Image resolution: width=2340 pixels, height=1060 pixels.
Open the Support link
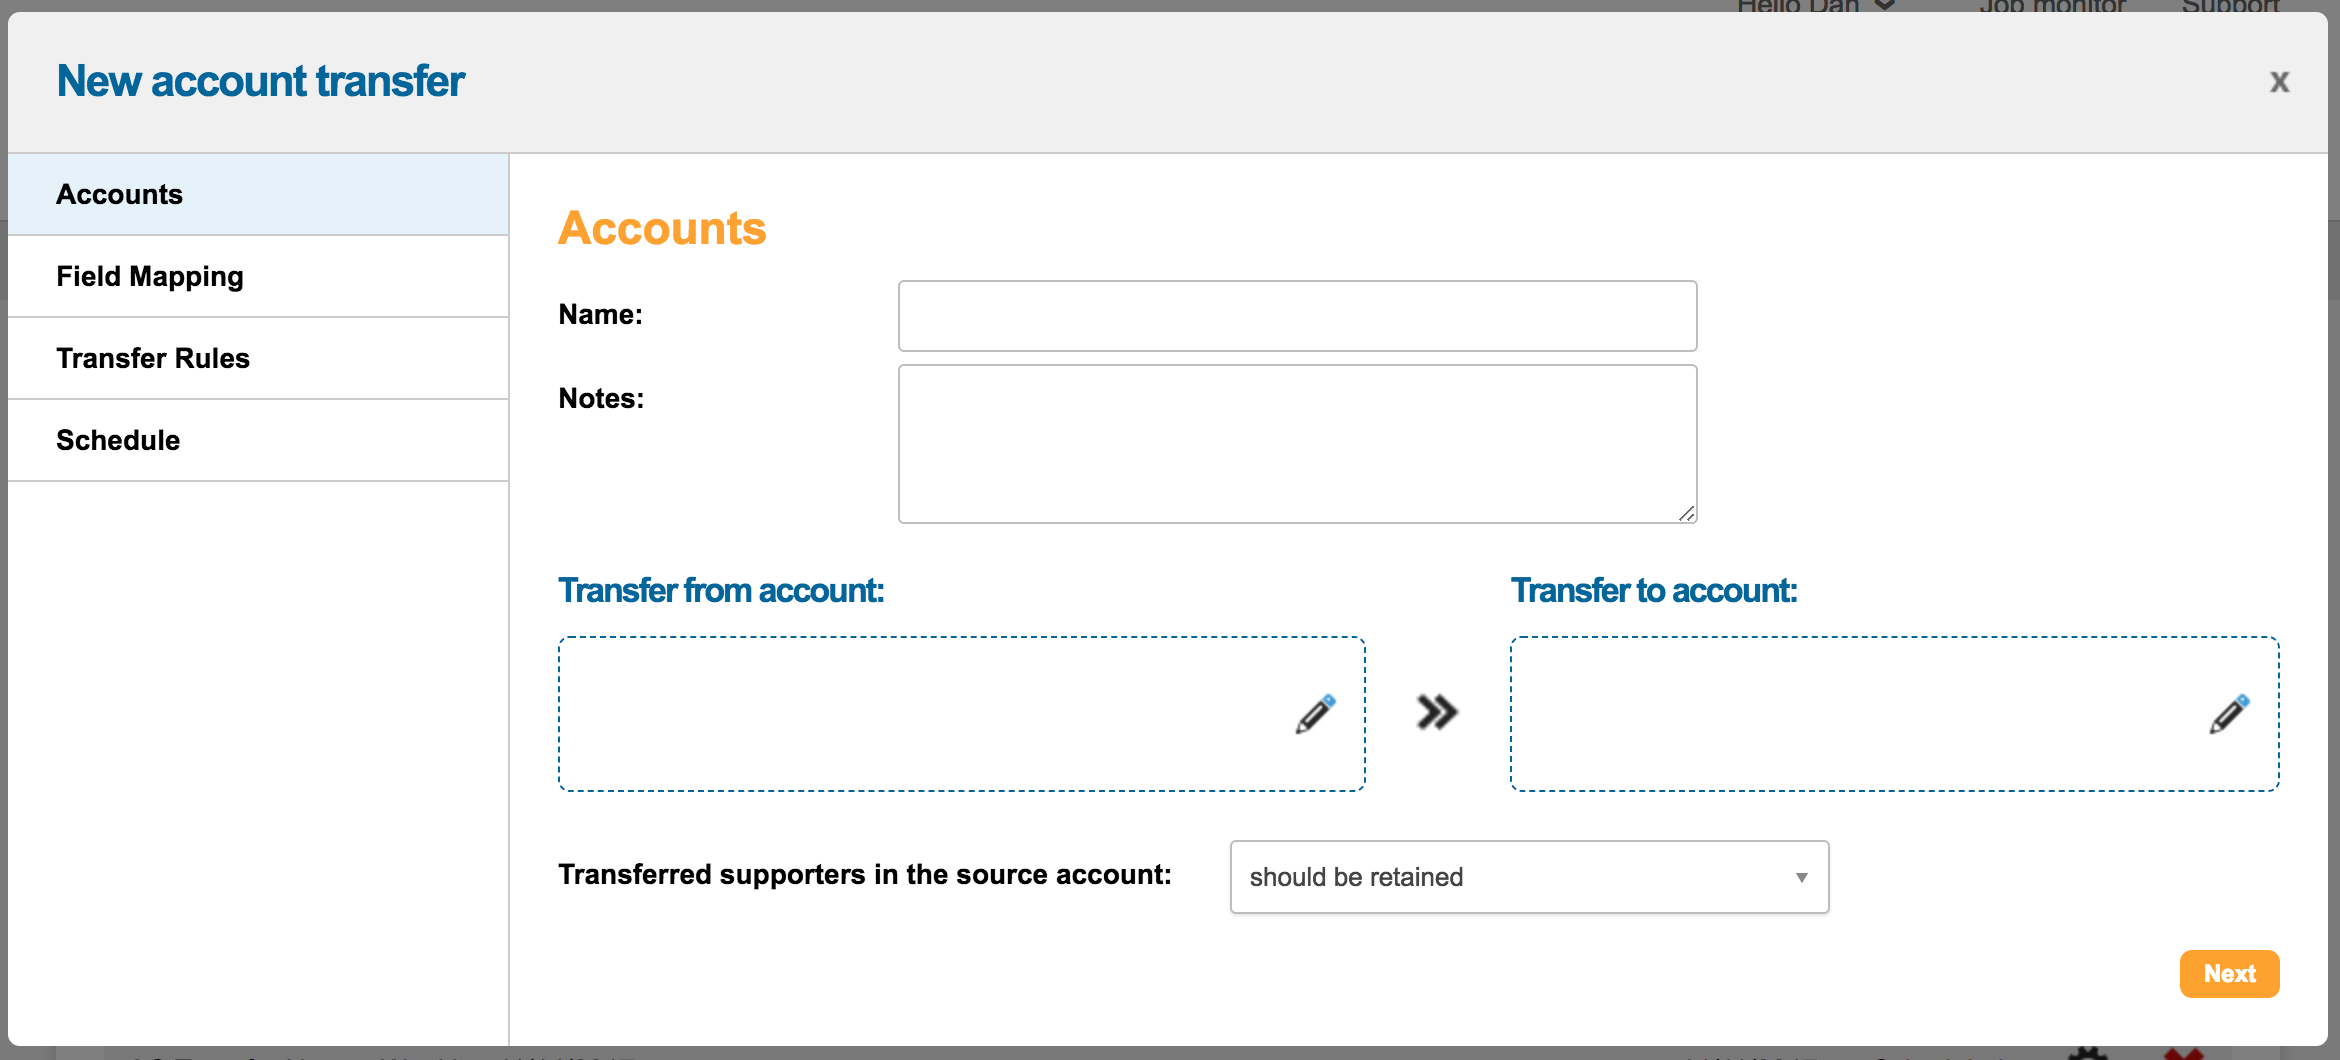click(x=2230, y=6)
